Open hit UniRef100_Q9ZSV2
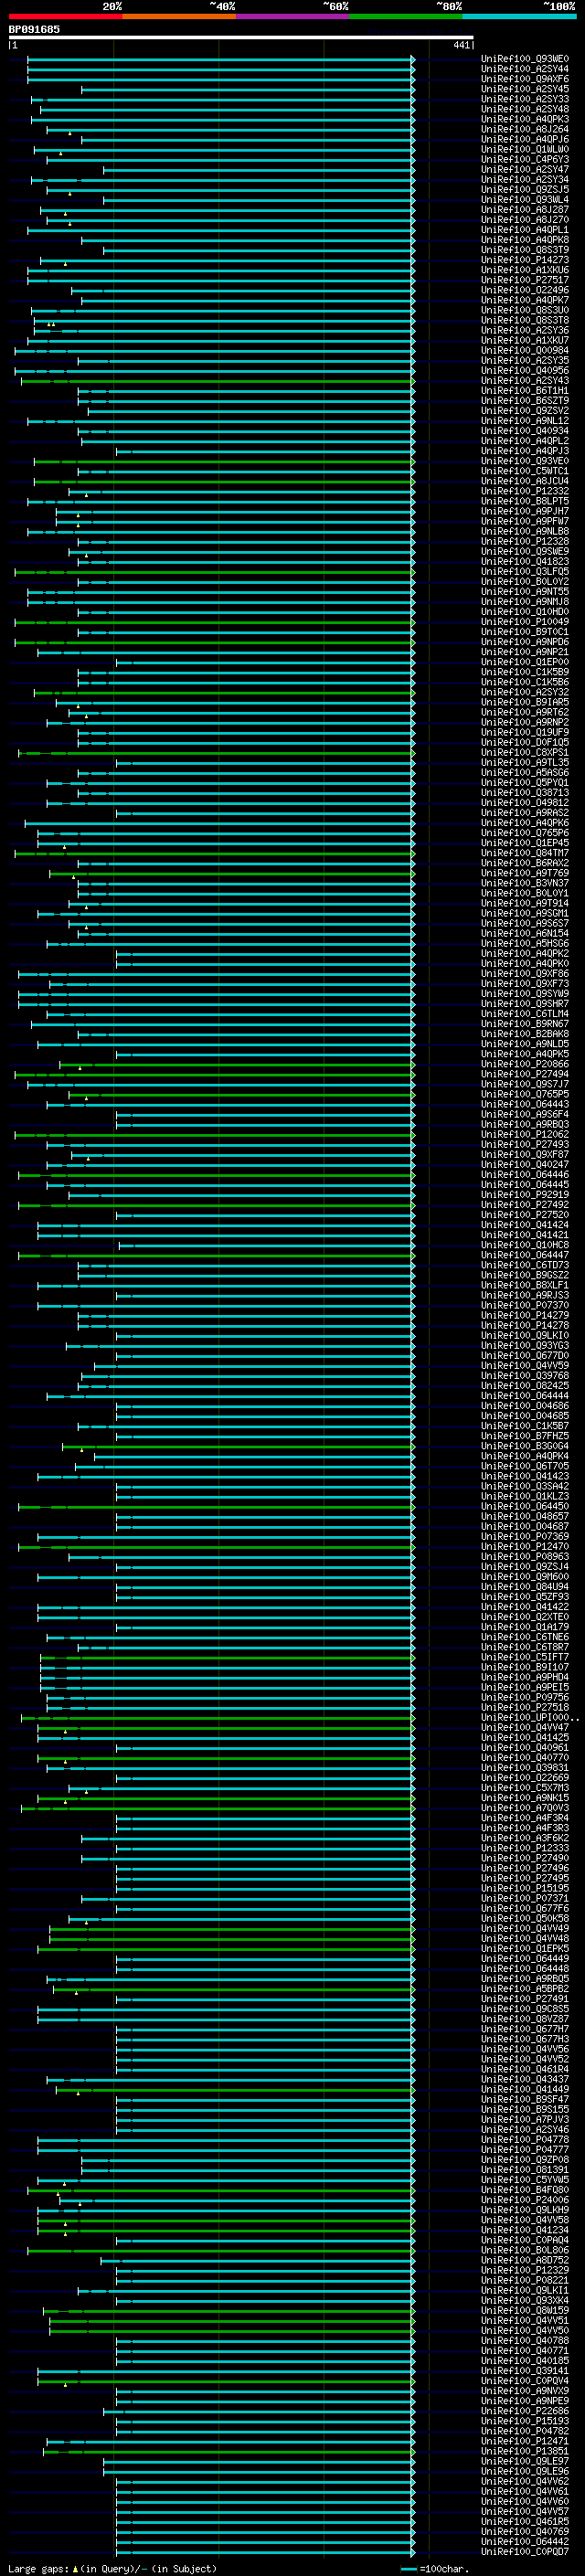This screenshot has width=585, height=2576. 525,411
